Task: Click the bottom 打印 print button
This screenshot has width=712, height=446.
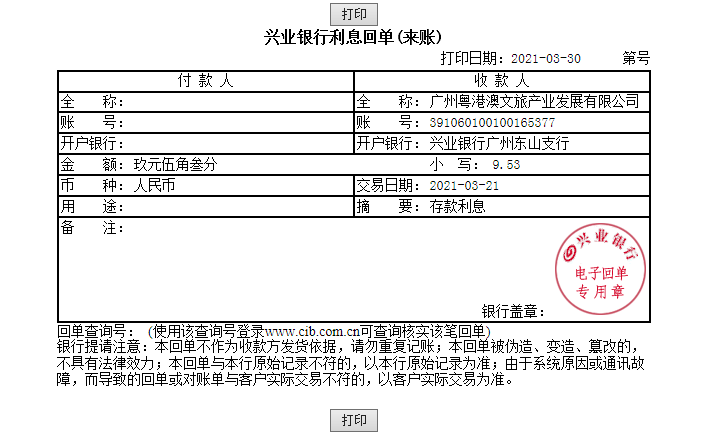Action: (x=354, y=420)
